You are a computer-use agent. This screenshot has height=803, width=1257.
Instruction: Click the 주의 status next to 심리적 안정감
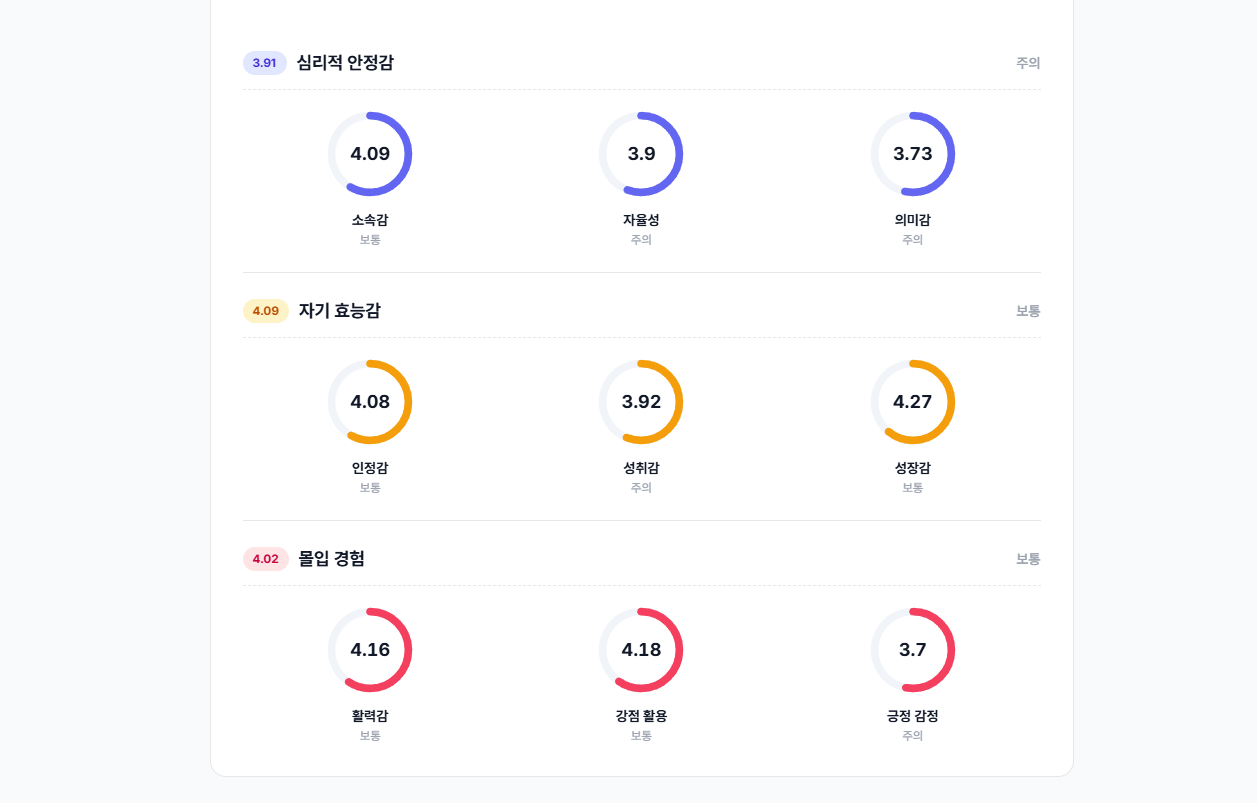point(1030,62)
